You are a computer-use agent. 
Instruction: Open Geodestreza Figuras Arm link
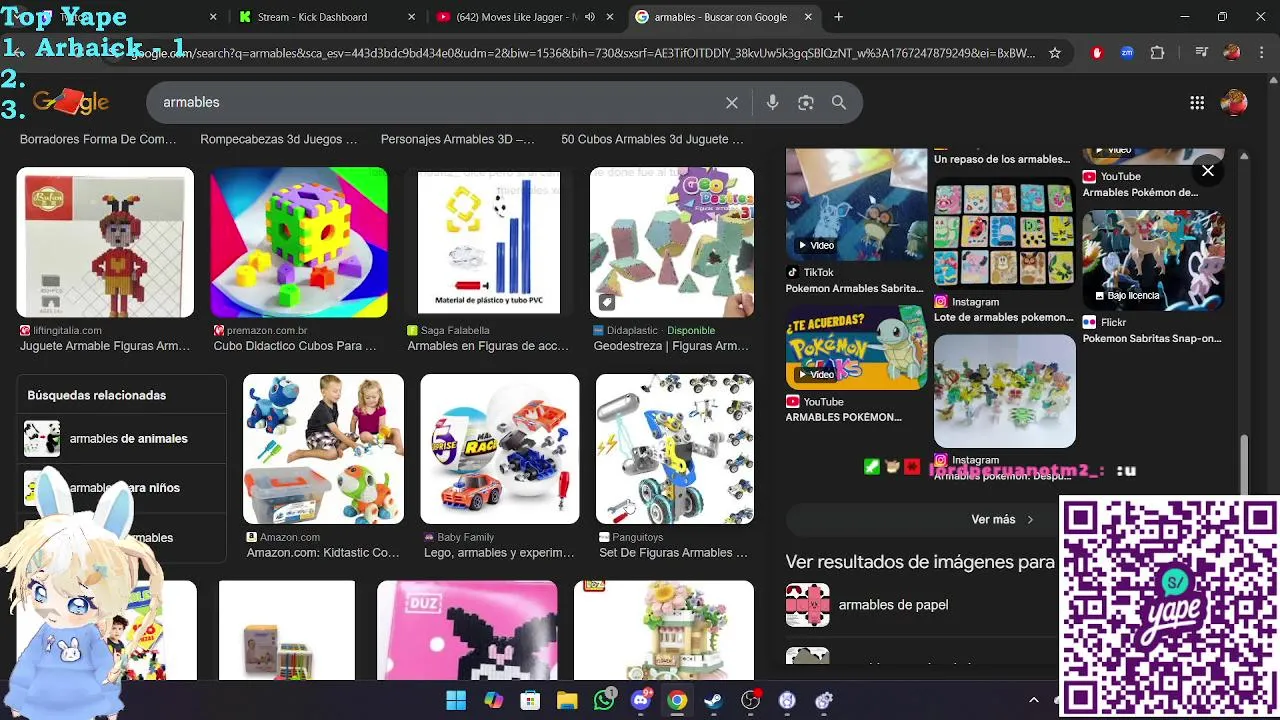671,346
